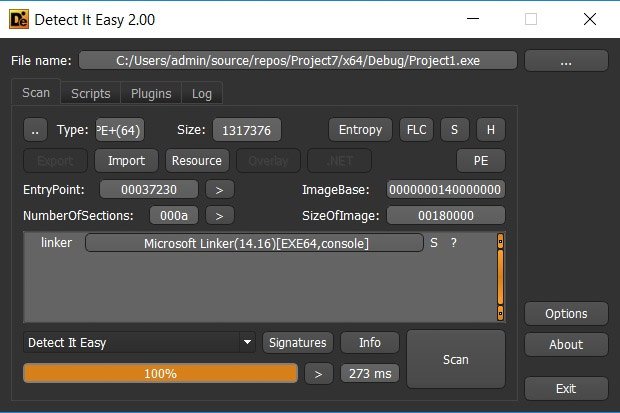Click the ? icon in linker row
This screenshot has width=620, height=413.
click(x=454, y=243)
